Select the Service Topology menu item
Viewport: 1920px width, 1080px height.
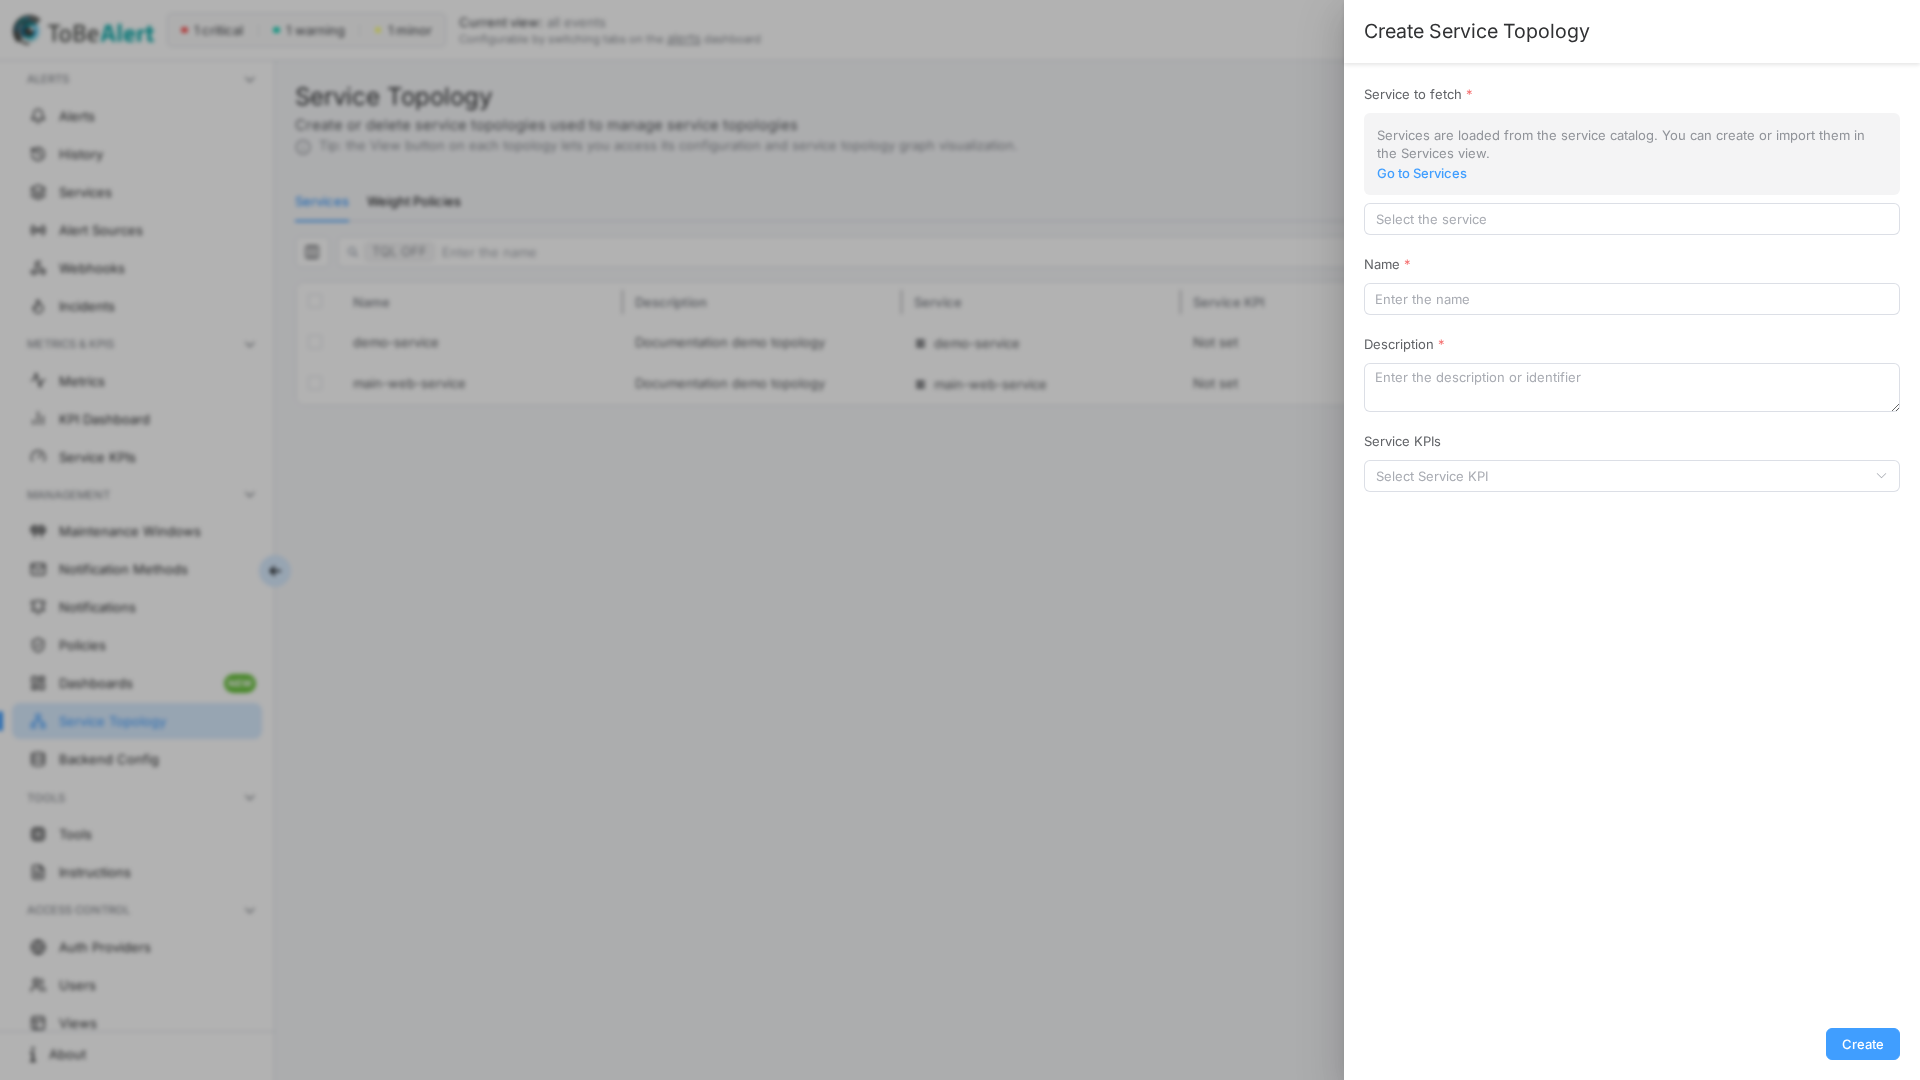click(137, 721)
